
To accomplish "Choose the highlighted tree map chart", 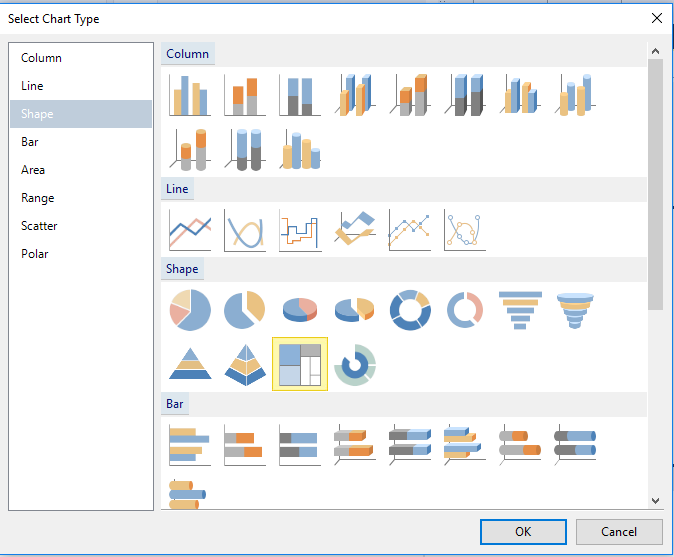I will [x=300, y=363].
